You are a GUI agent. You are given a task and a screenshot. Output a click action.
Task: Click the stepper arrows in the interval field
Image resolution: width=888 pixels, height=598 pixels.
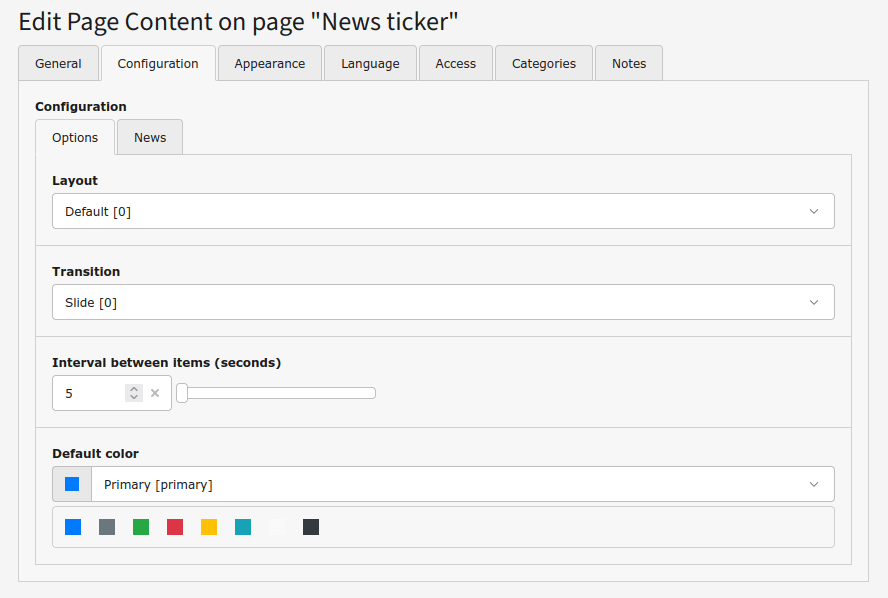click(x=134, y=393)
